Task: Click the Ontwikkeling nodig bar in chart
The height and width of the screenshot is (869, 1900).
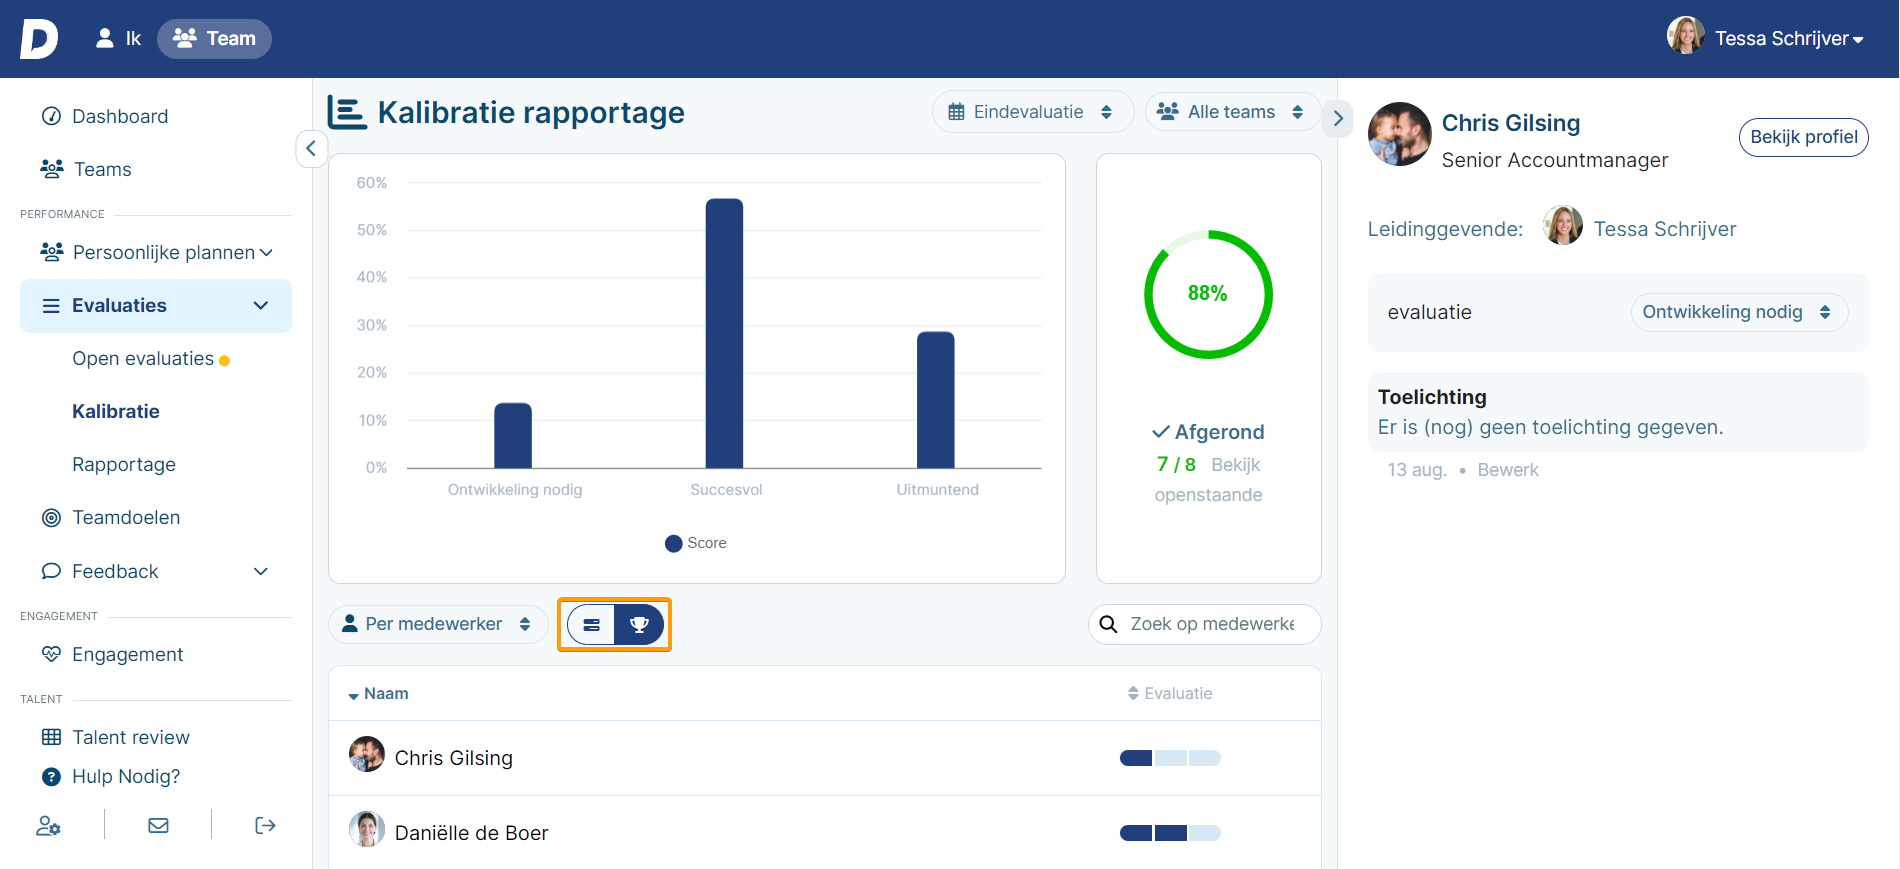Action: [x=513, y=435]
